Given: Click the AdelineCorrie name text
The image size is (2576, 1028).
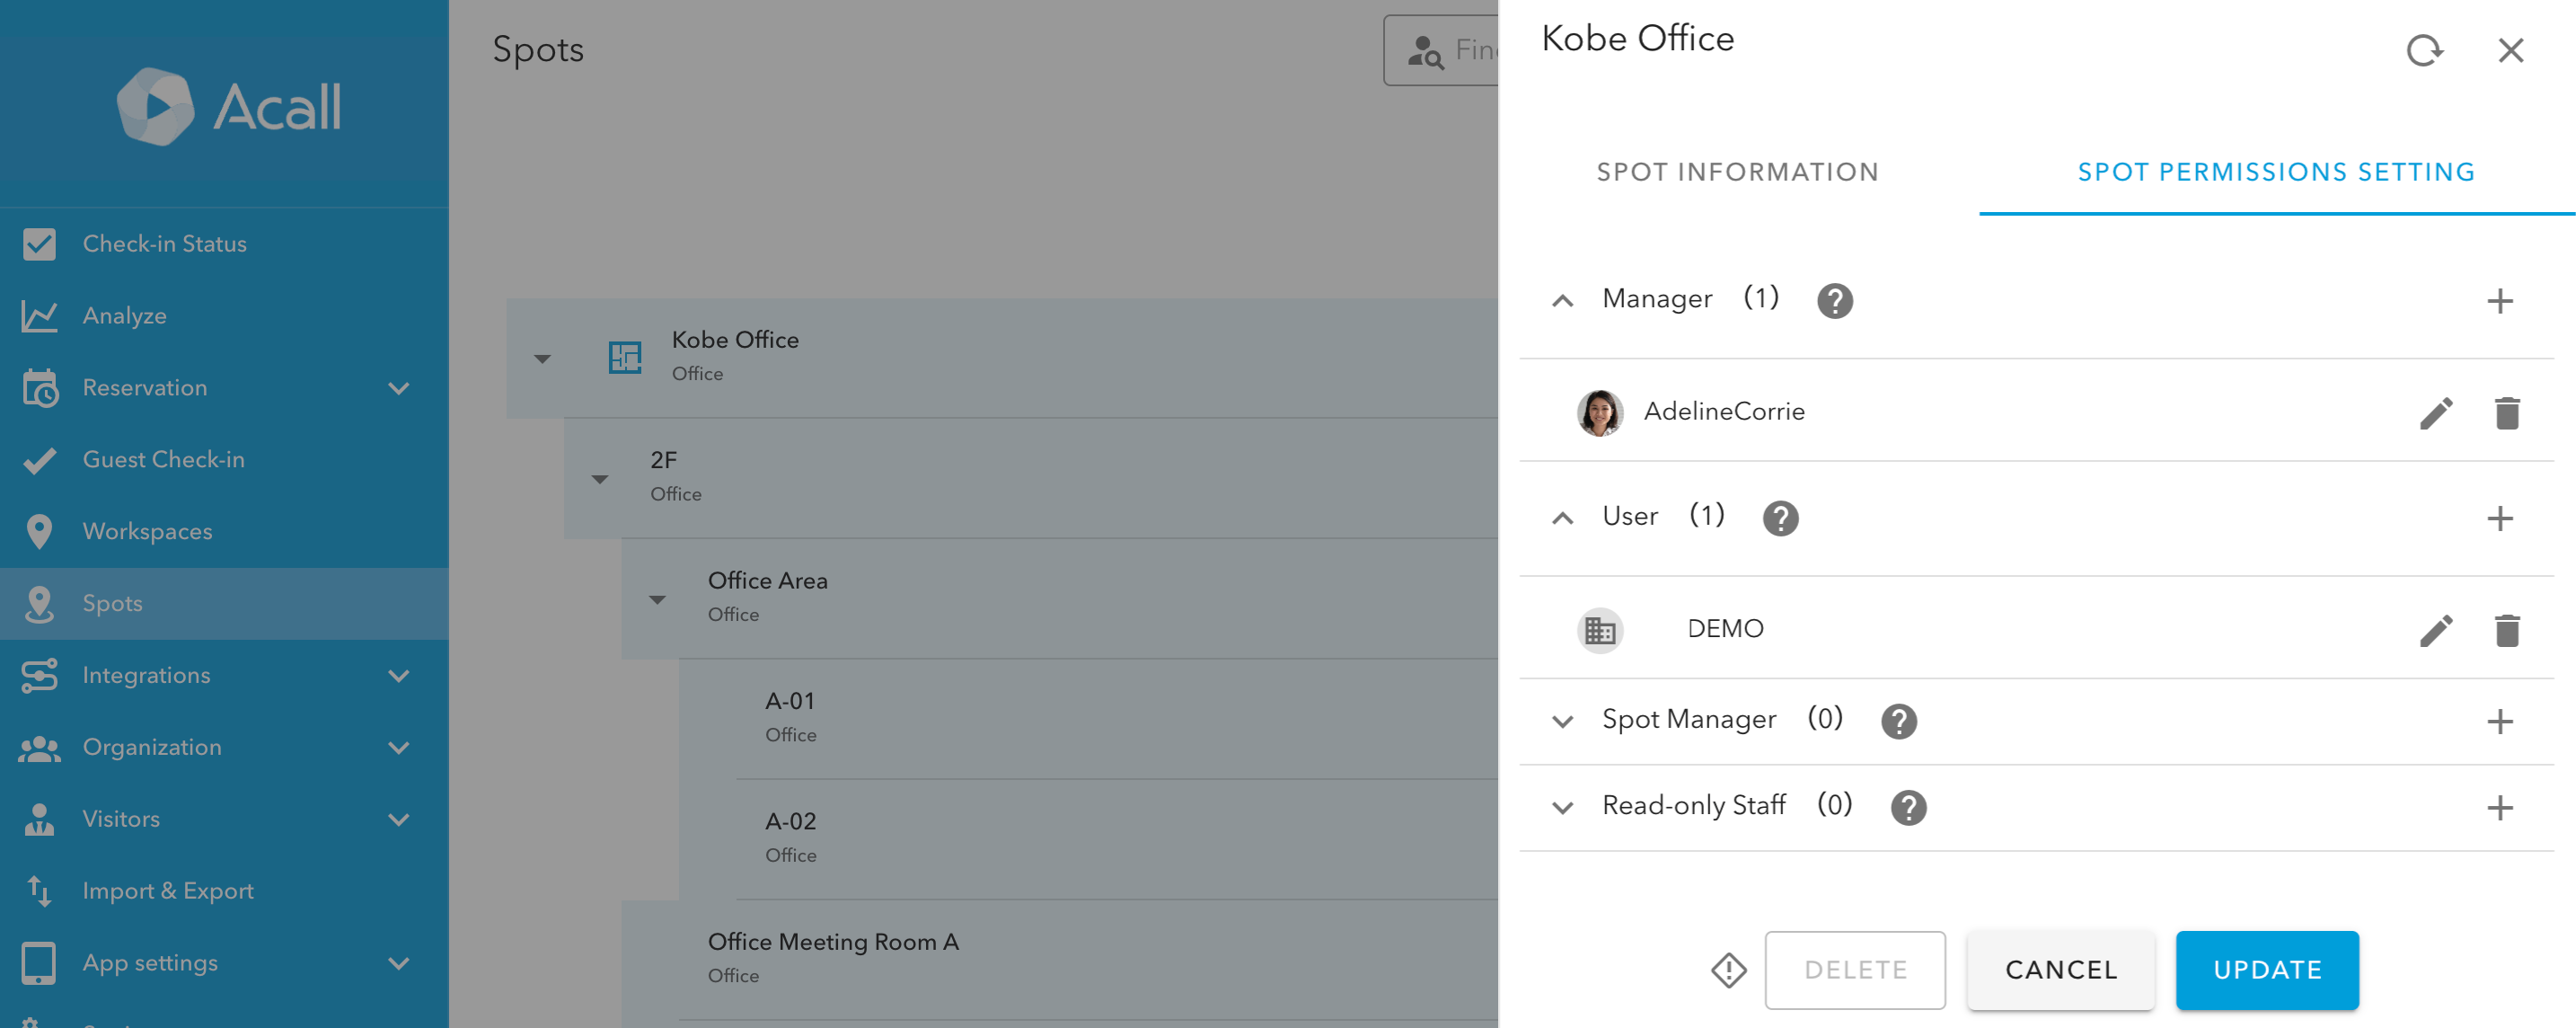Looking at the screenshot, I should coord(1724,412).
